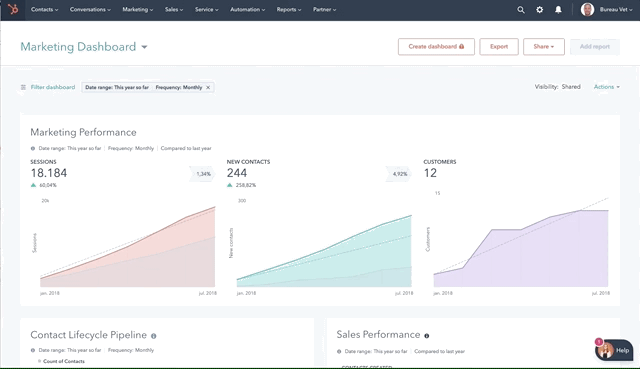Click Compared to last year in Marketing Performance

pyautogui.click(x=186, y=149)
